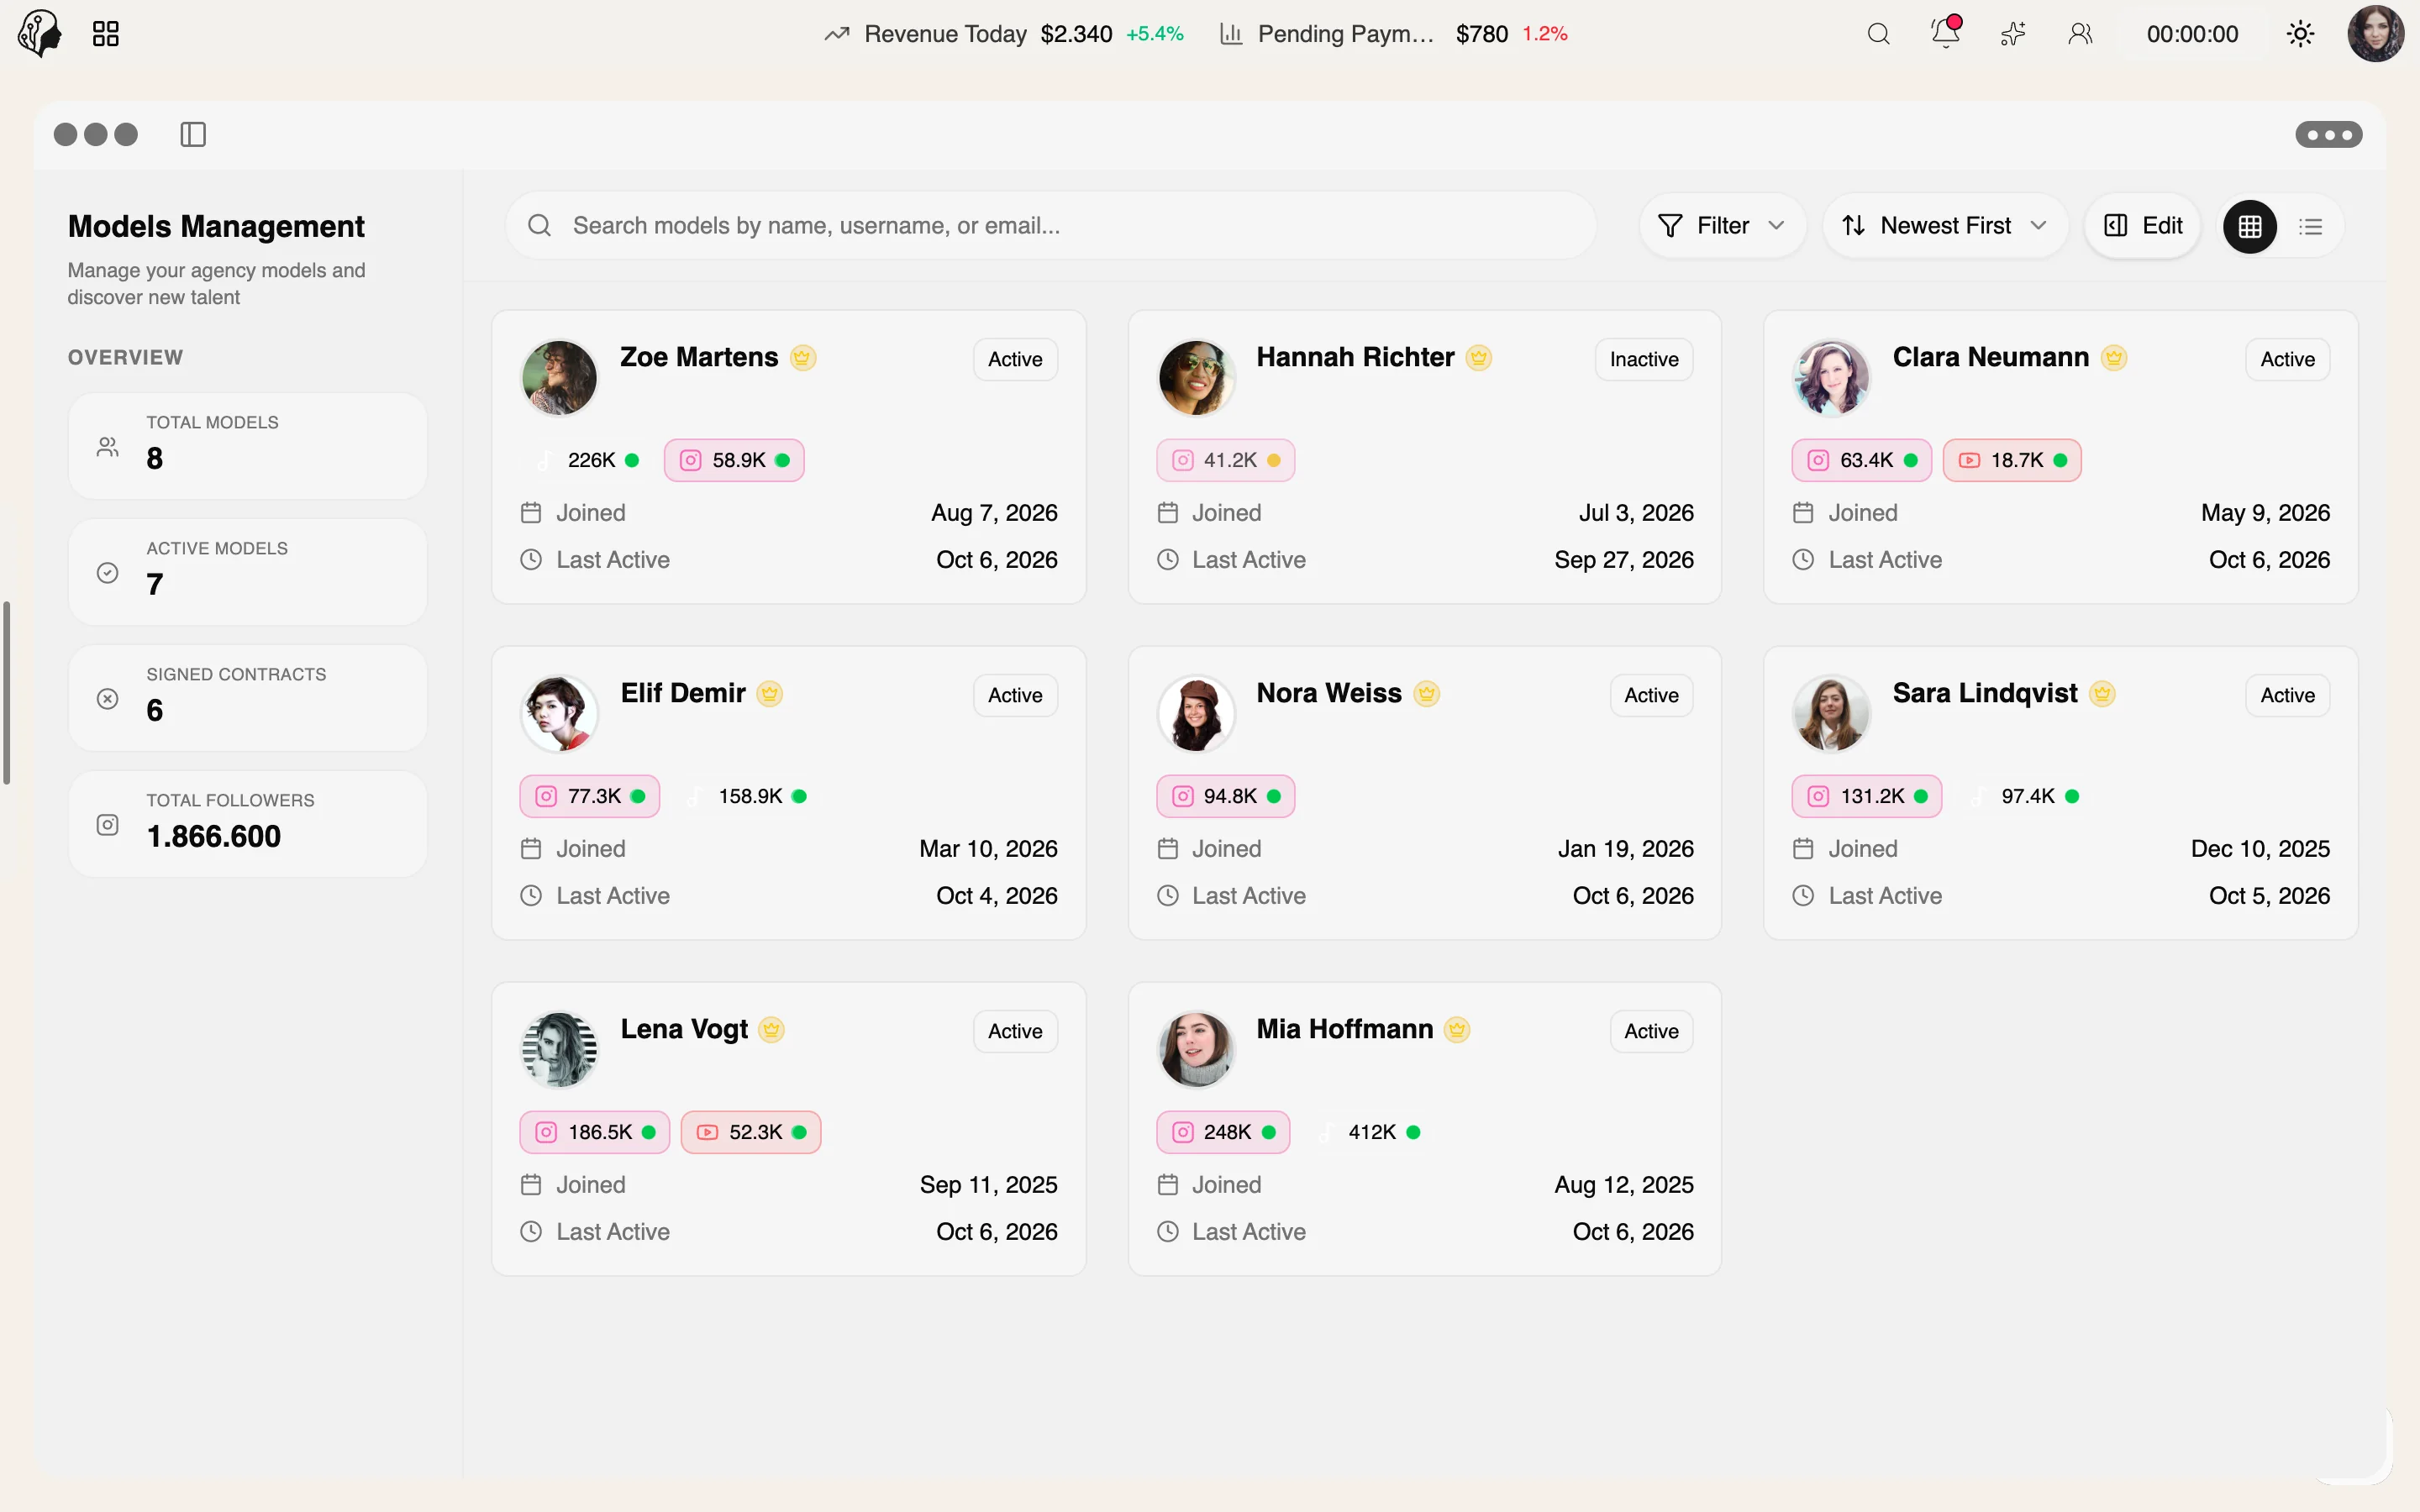Click Zoe Martens TikTok 226K badge
Screen dimensions: 2420x1512
[586, 460]
